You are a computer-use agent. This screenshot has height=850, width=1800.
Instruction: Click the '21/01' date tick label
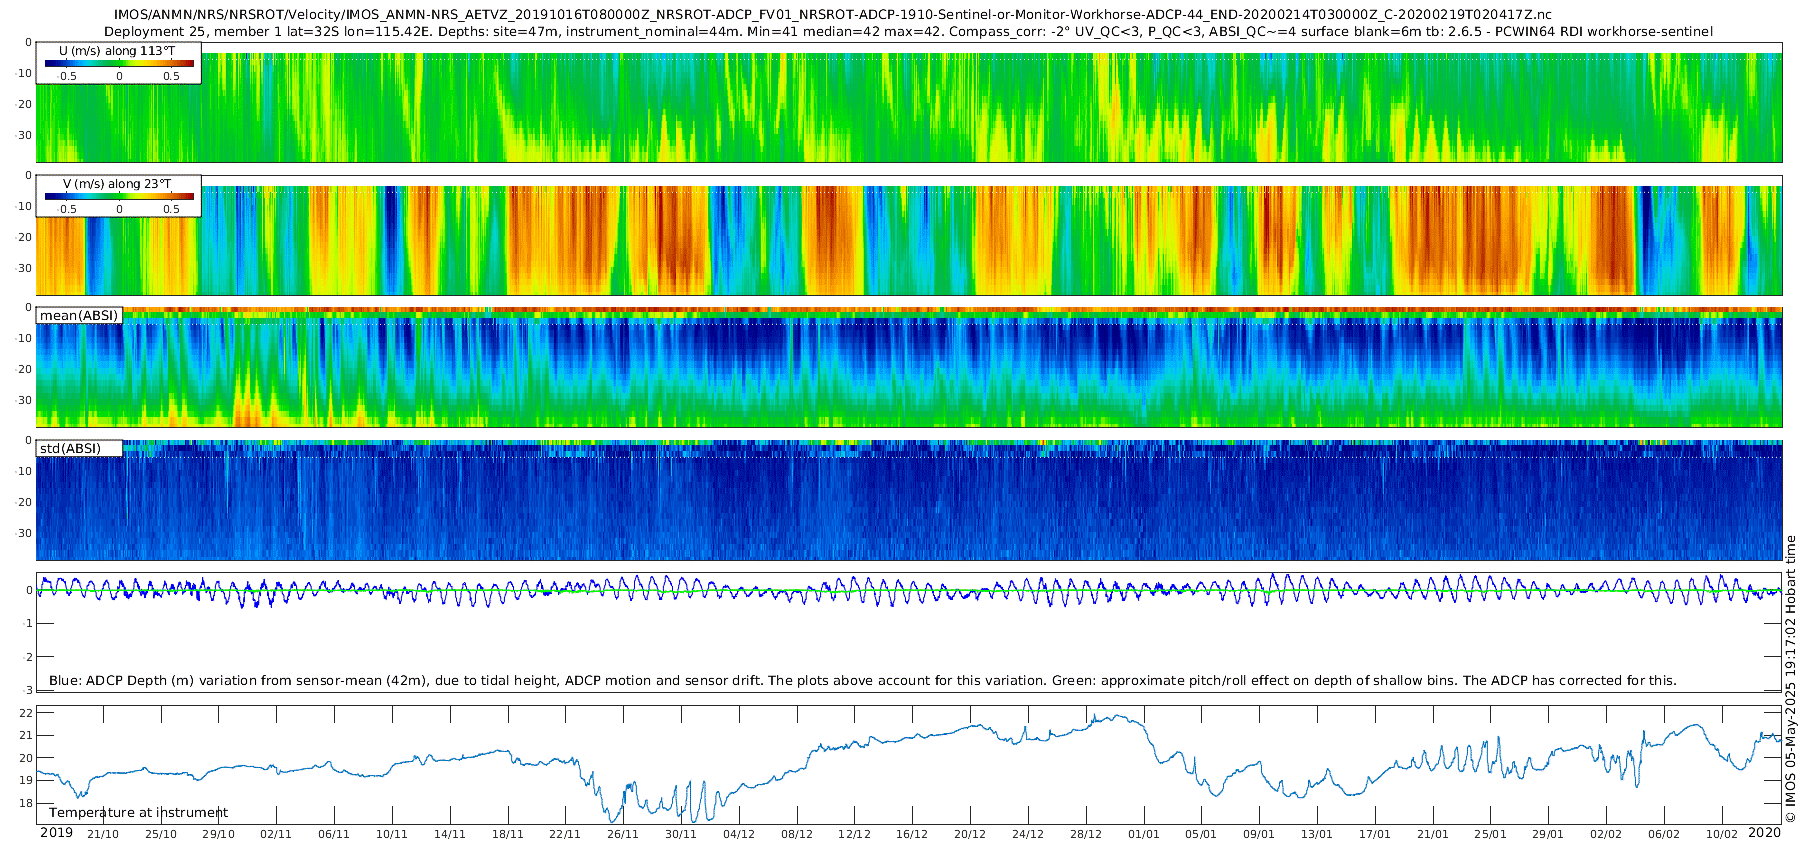[x=1433, y=835]
